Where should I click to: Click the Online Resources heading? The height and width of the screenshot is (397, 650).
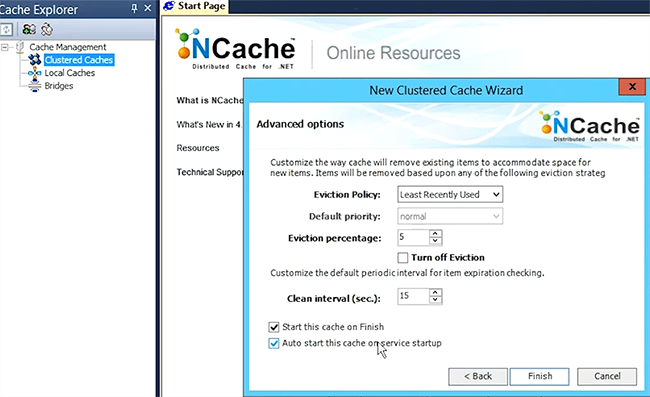[x=393, y=53]
